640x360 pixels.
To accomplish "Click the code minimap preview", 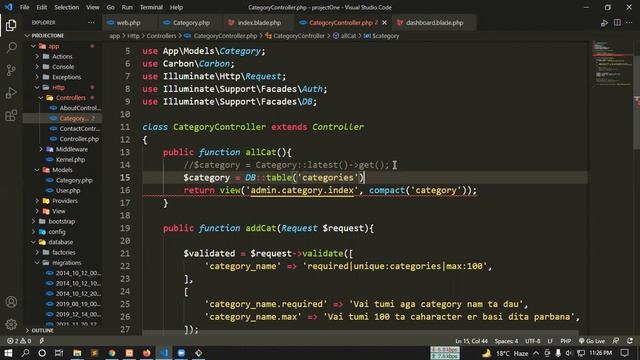I will coord(611,63).
